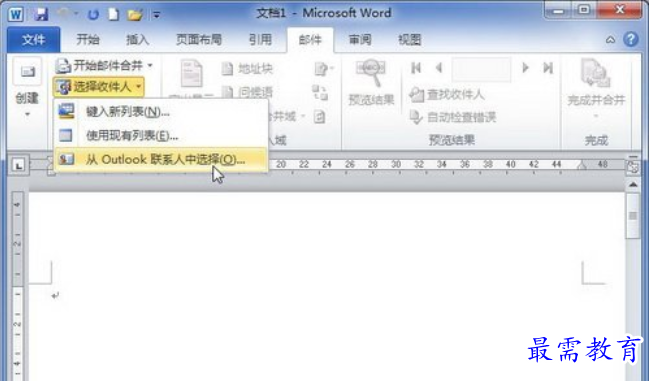Save the document using the floppy disk icon
This screenshot has width=649, height=381.
tap(41, 14)
